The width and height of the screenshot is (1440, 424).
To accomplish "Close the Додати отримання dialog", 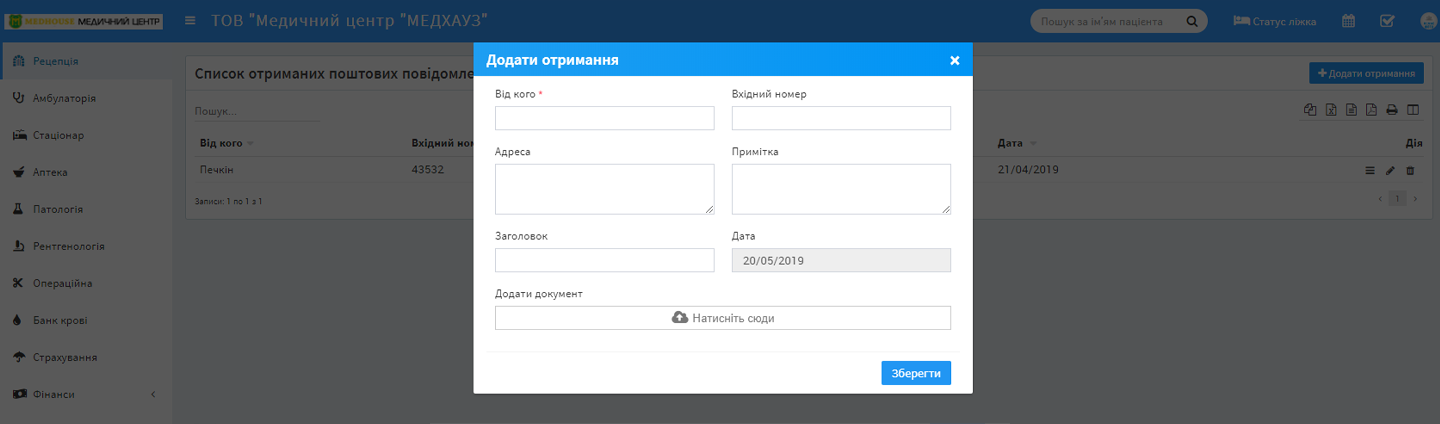I will pos(955,60).
